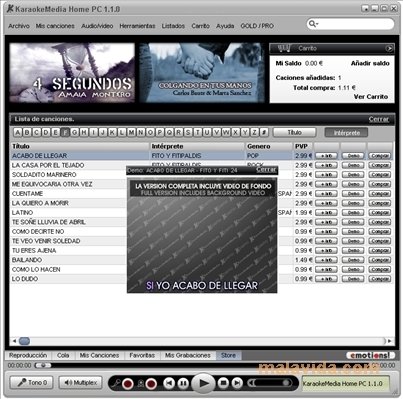Open the GOLD / PRO menu
The width and height of the screenshot is (403, 399).
257,26
